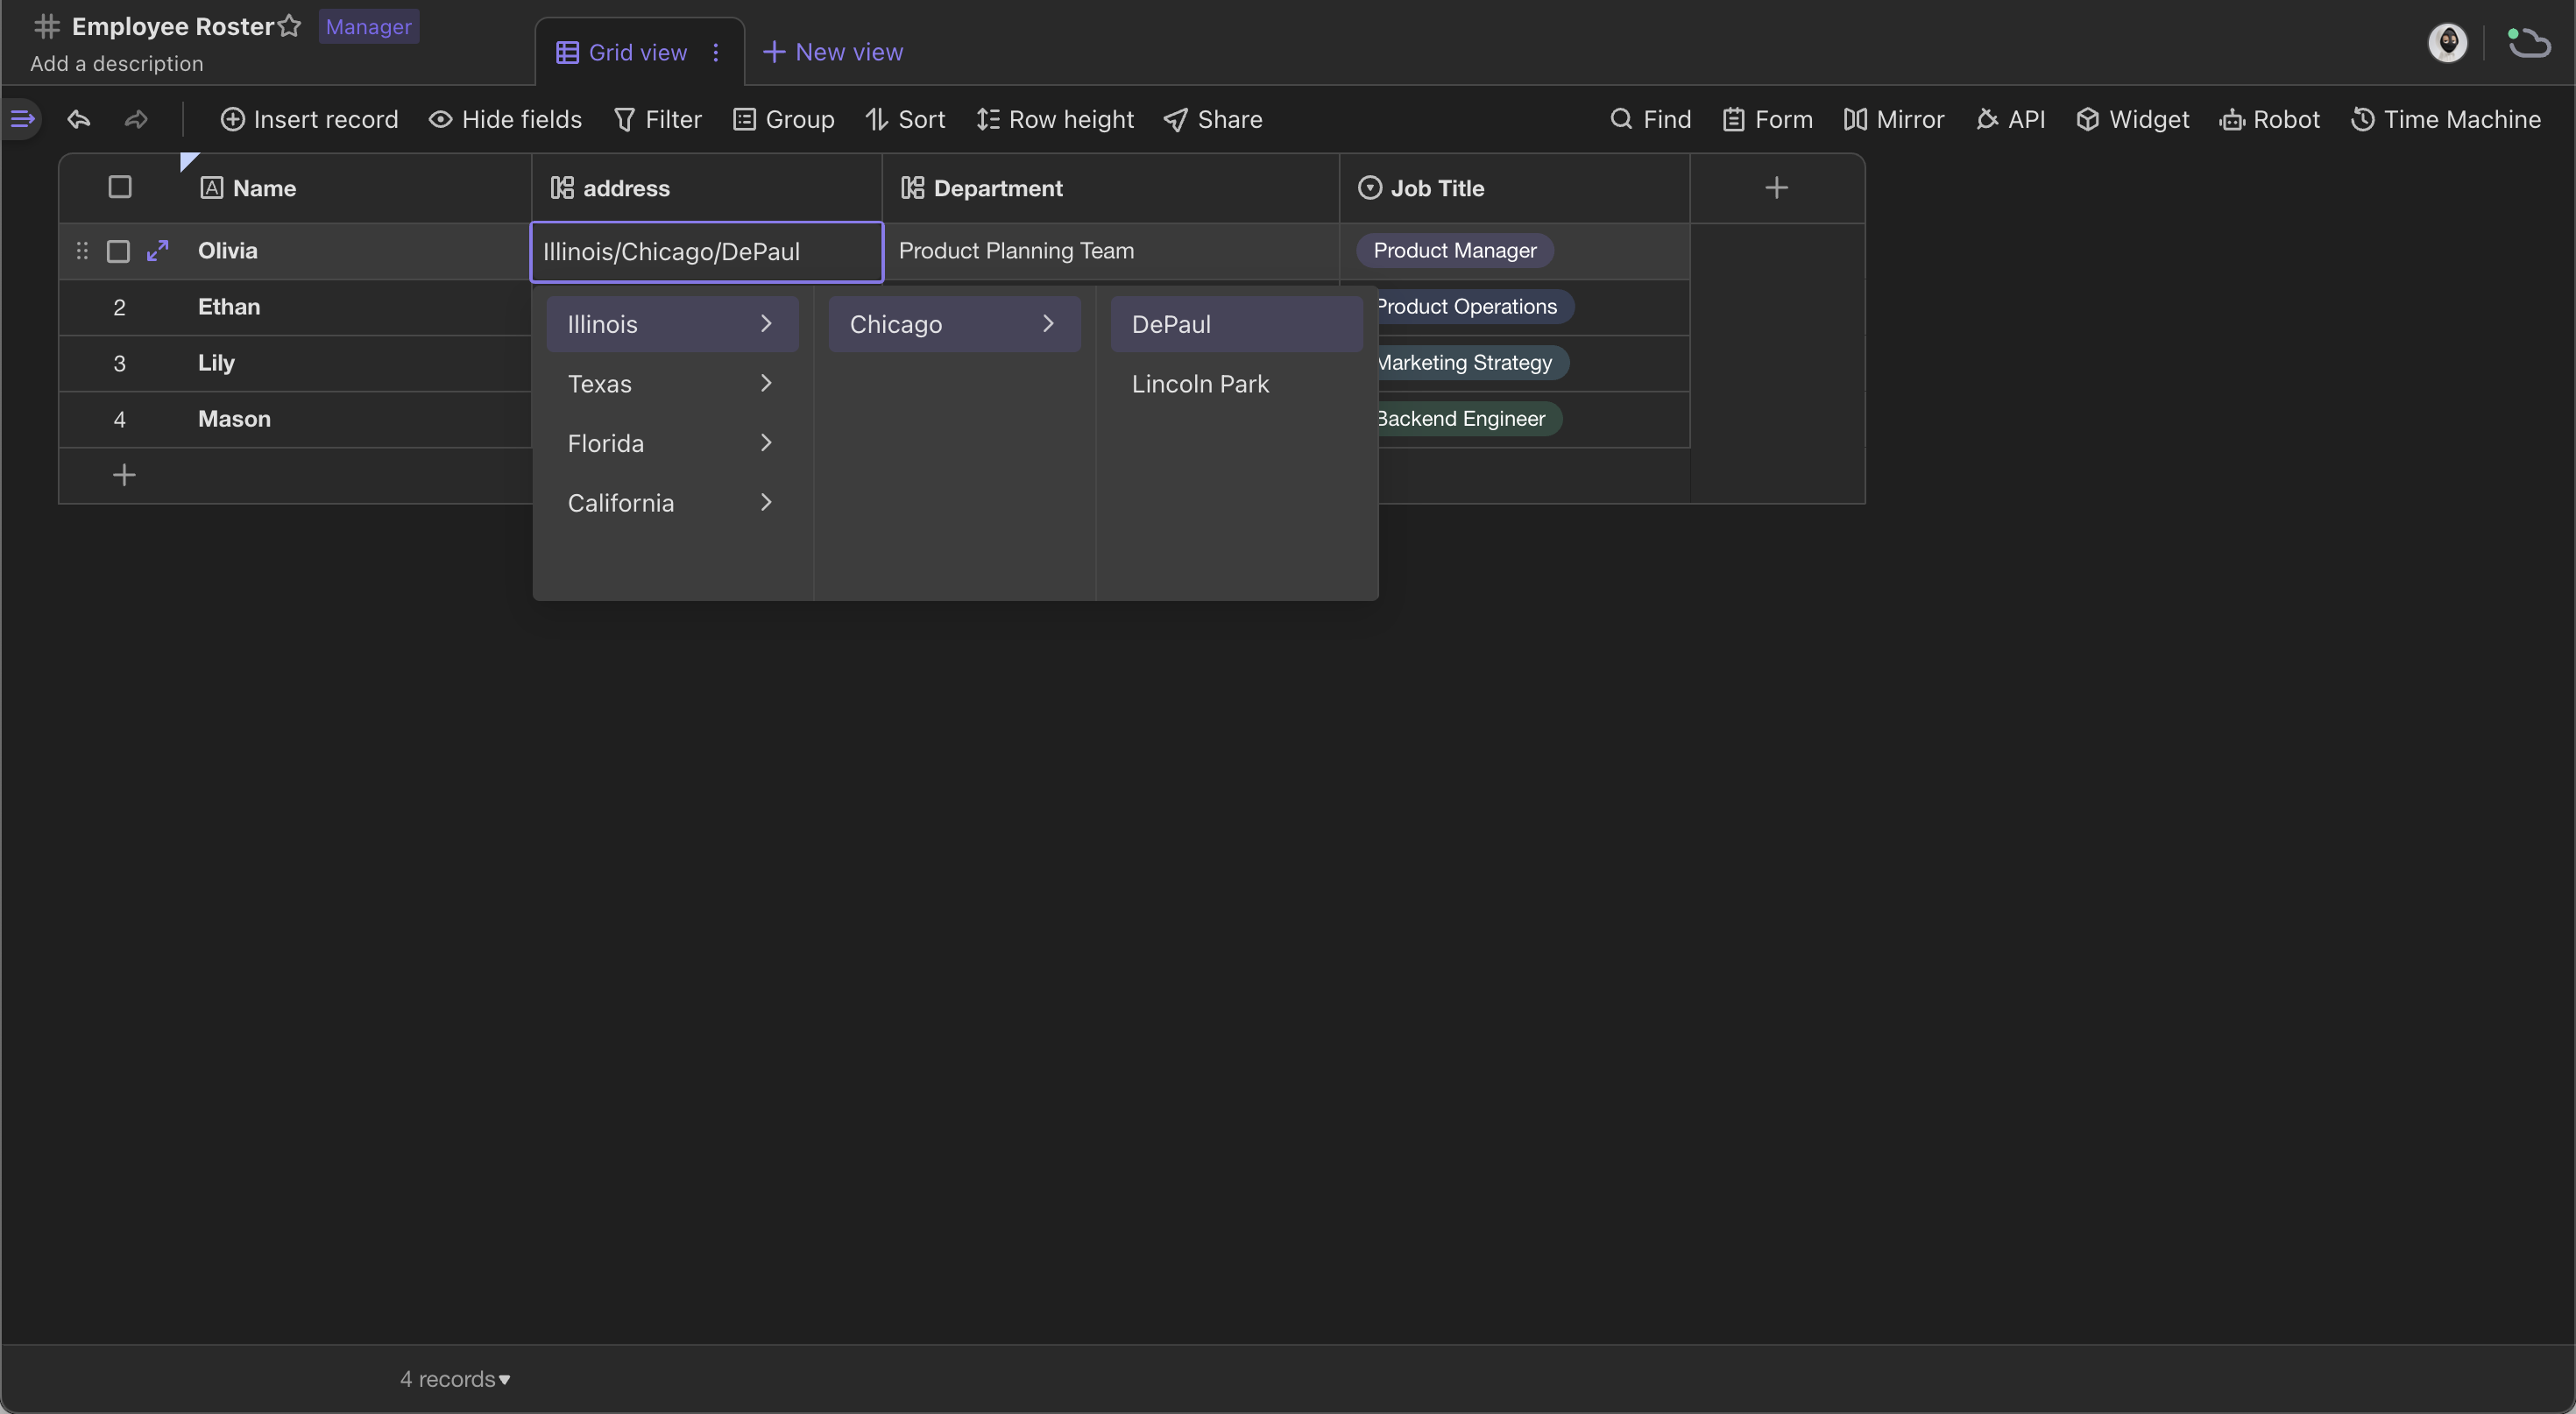Viewport: 2576px width, 1414px height.
Task: Click the Department column header
Action: [x=1111, y=188]
